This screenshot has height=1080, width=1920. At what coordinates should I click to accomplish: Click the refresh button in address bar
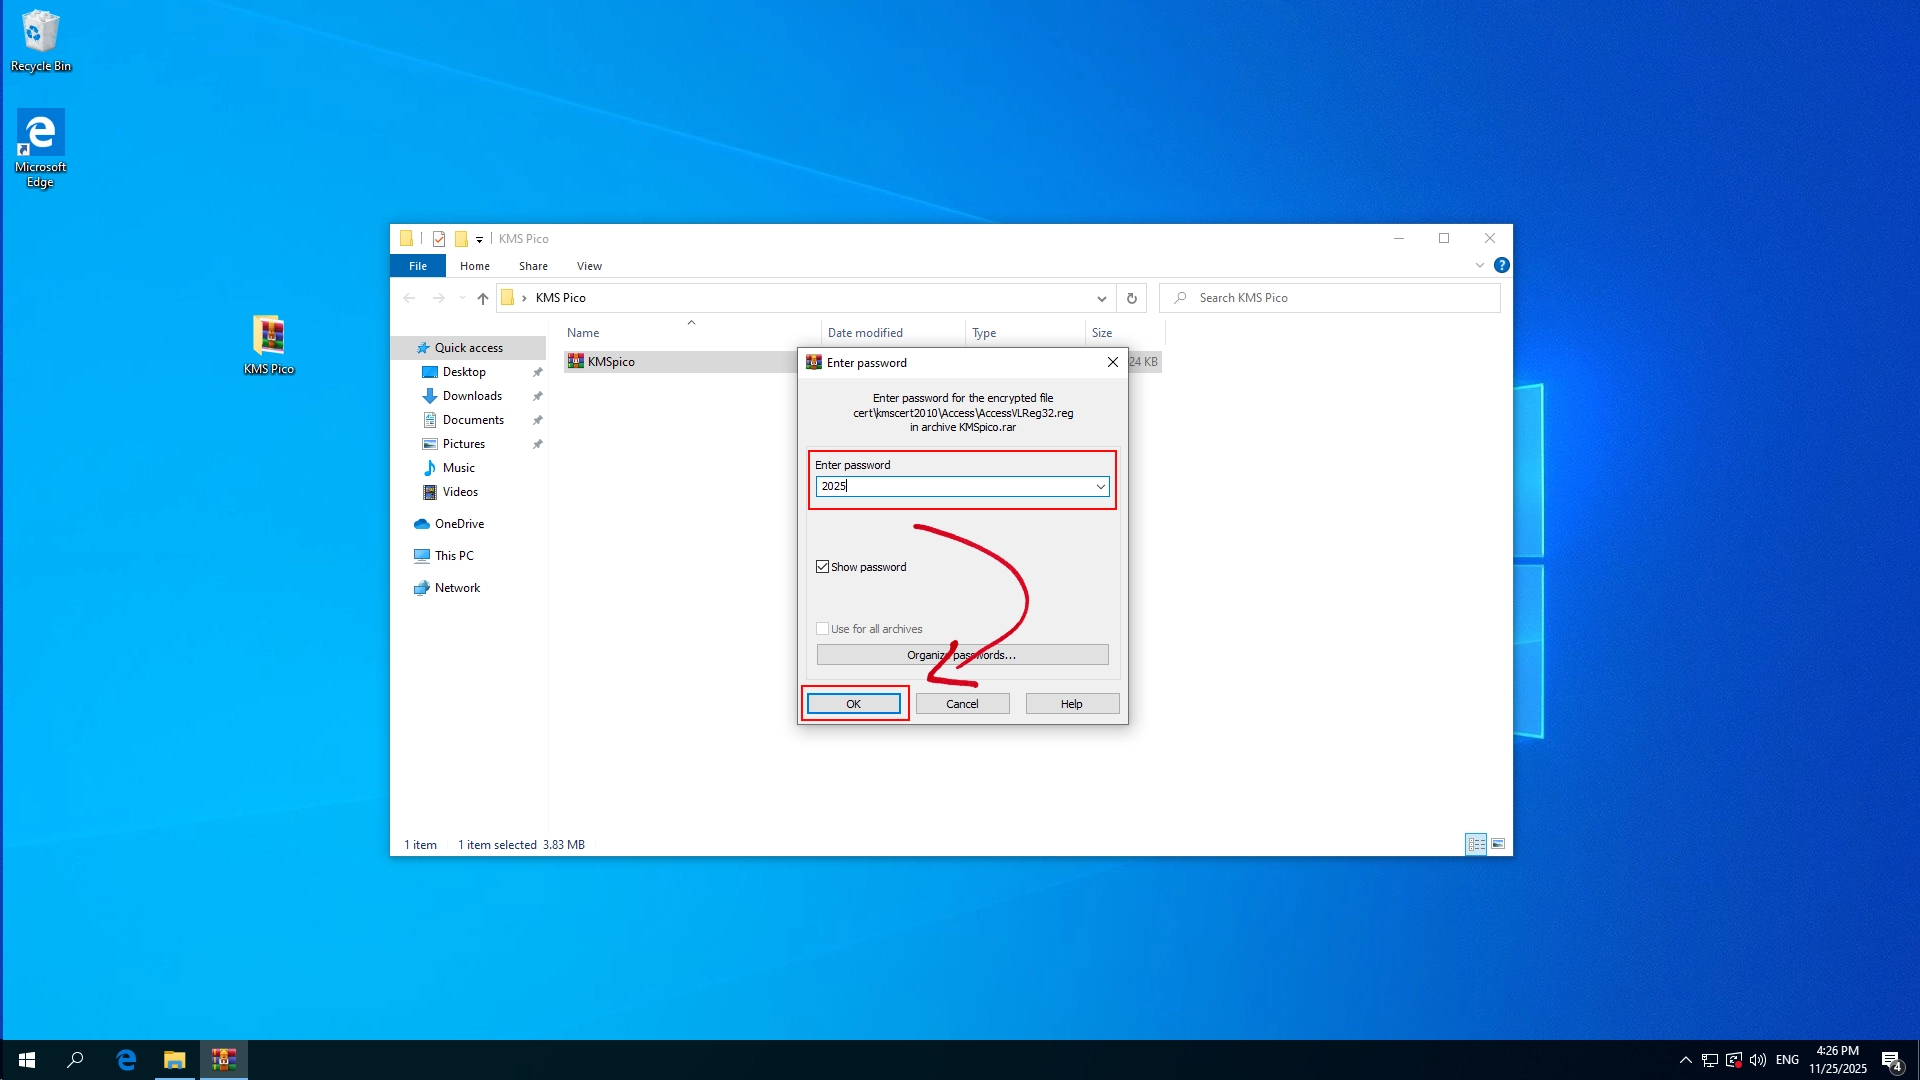(x=1131, y=298)
